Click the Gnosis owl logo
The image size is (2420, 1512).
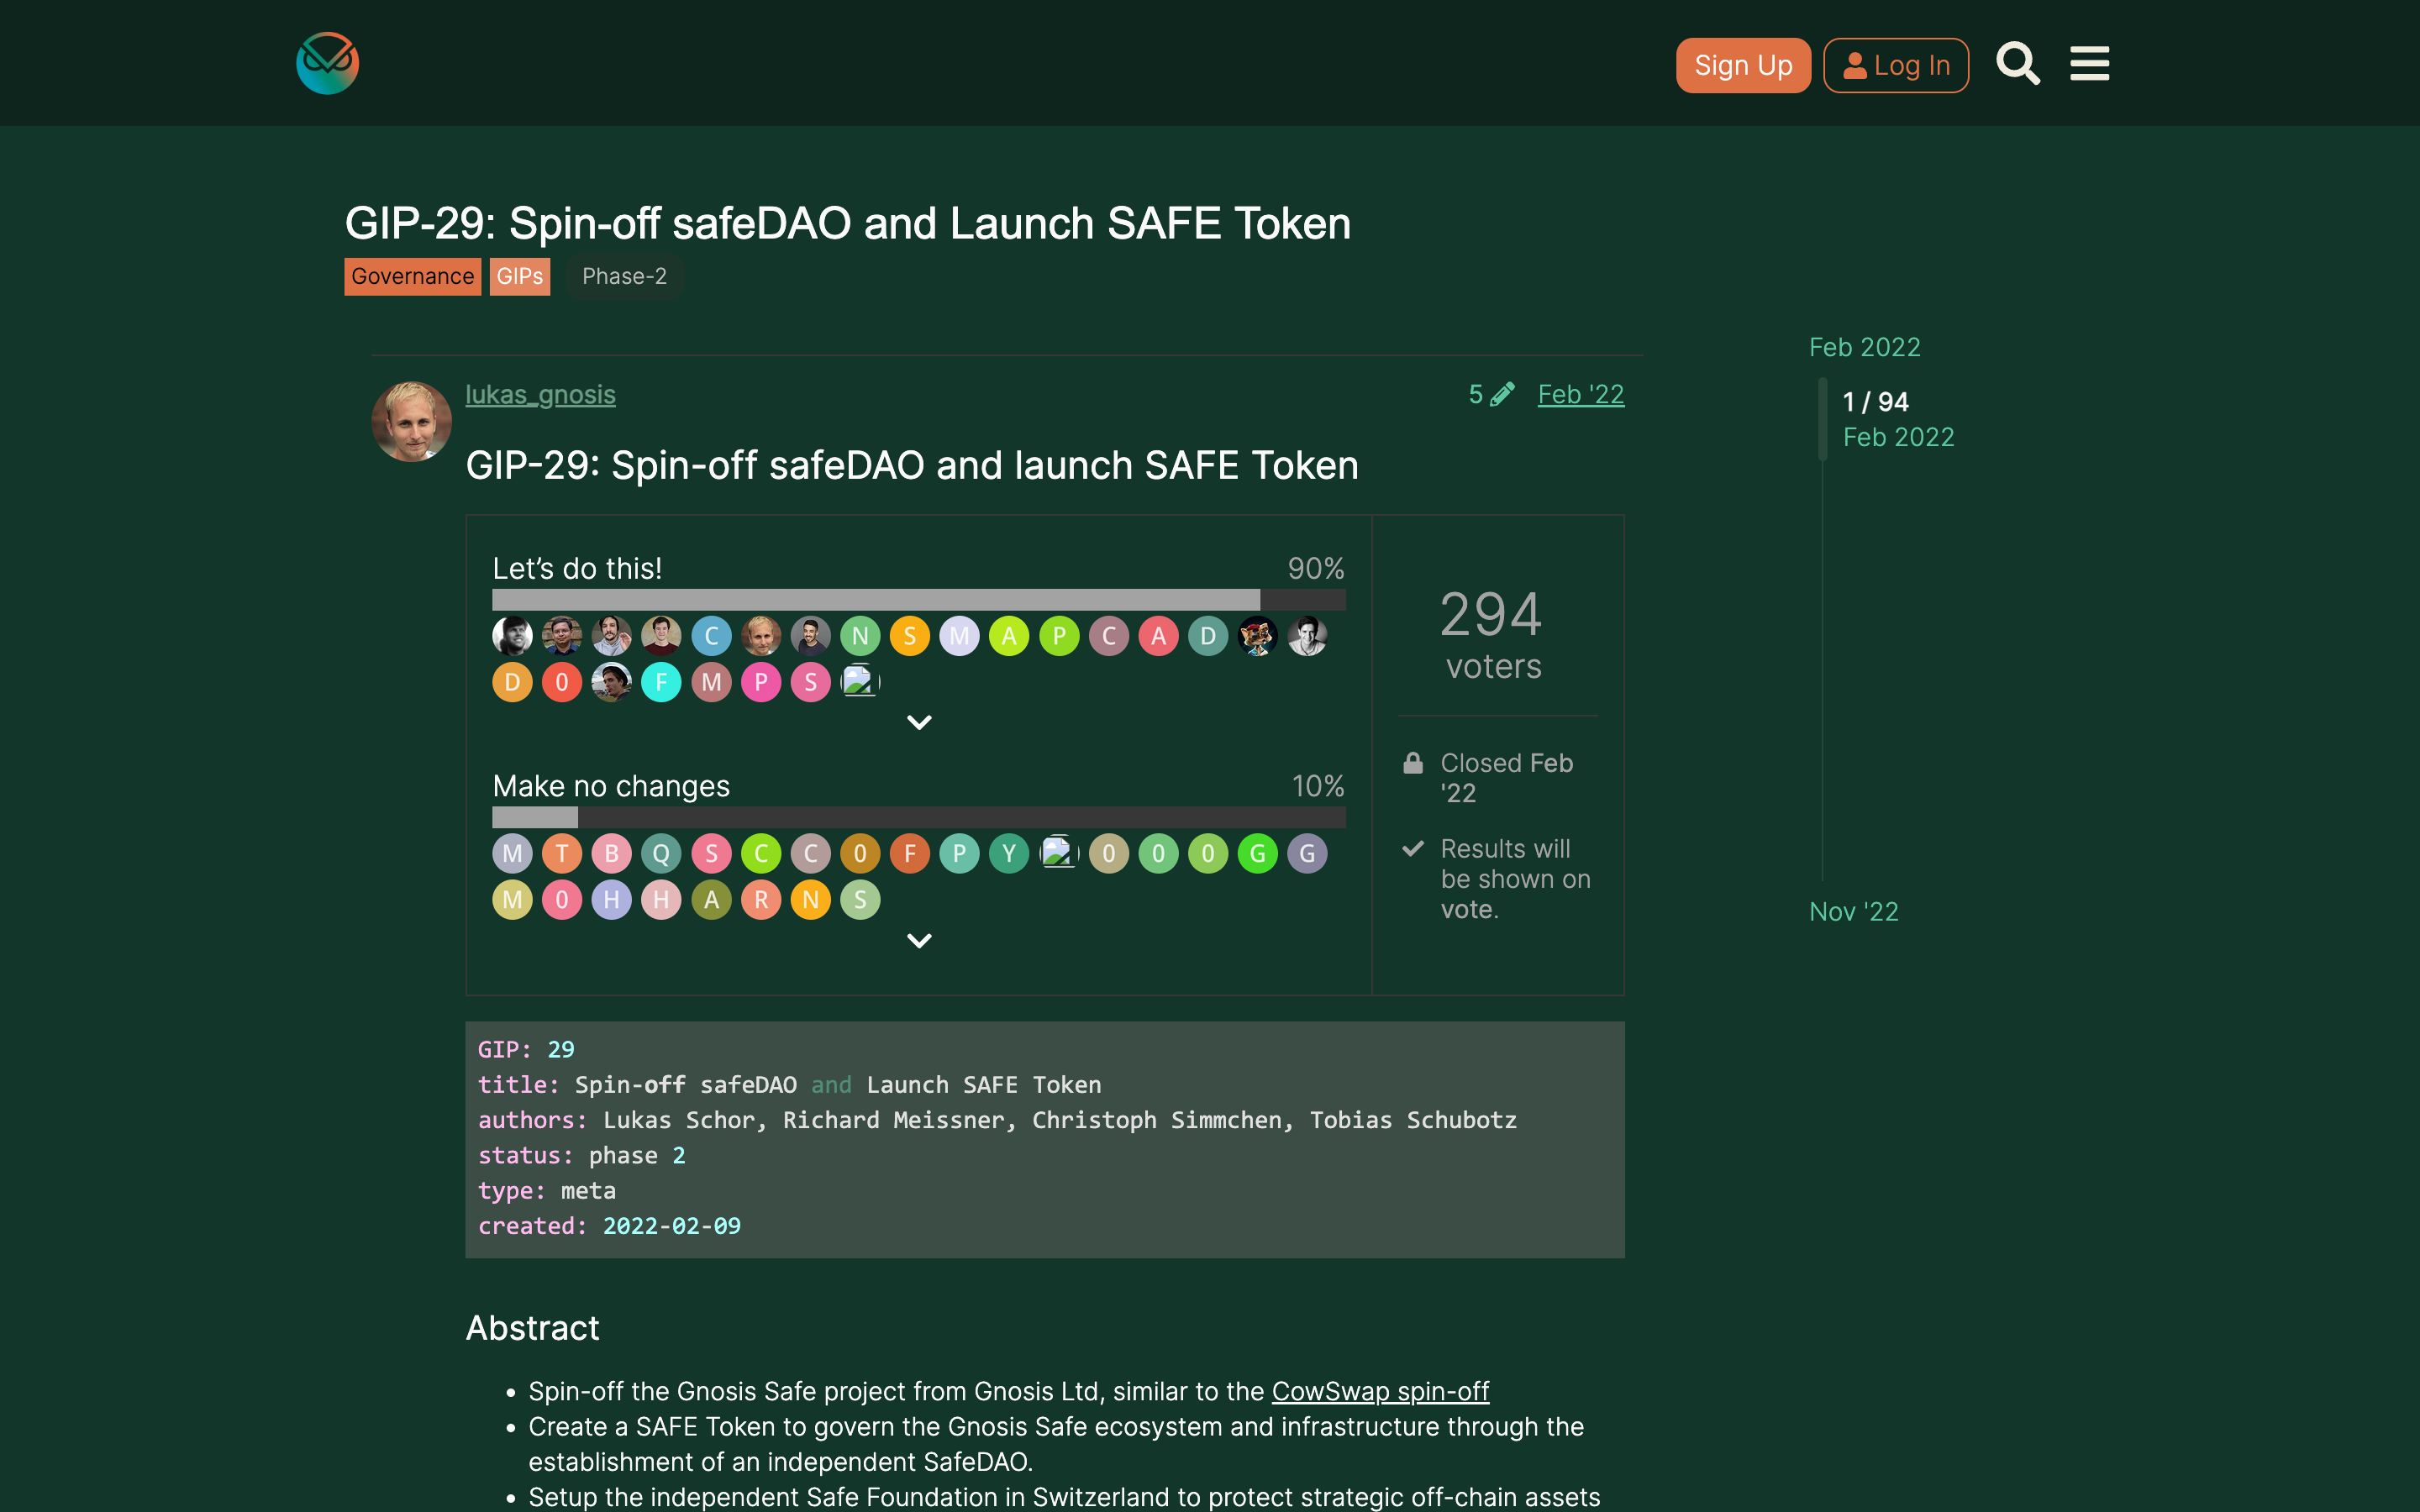[x=326, y=63]
